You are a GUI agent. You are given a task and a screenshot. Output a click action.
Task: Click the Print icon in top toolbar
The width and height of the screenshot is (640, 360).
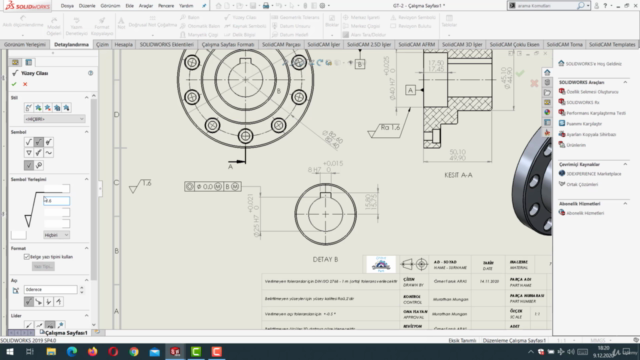coord(266,6)
